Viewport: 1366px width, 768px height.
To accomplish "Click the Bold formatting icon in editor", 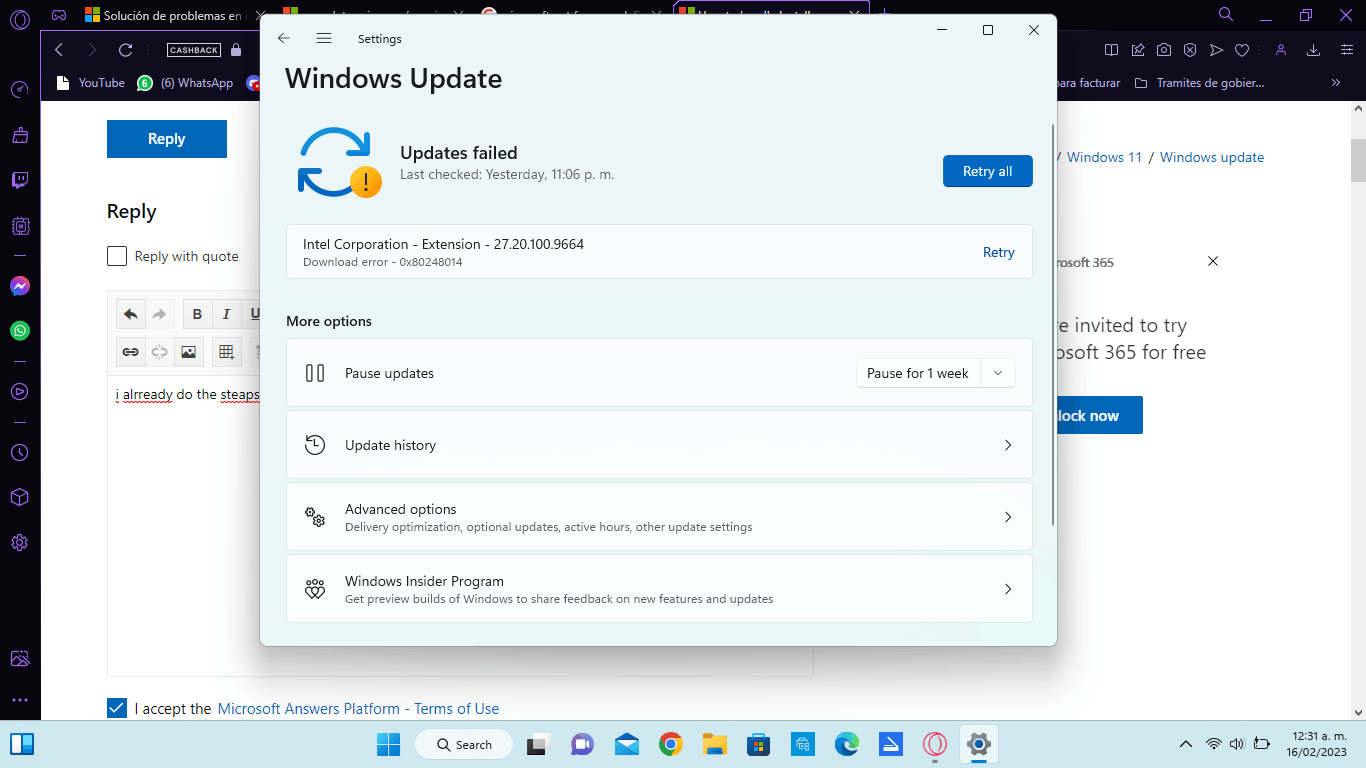I will 197,314.
